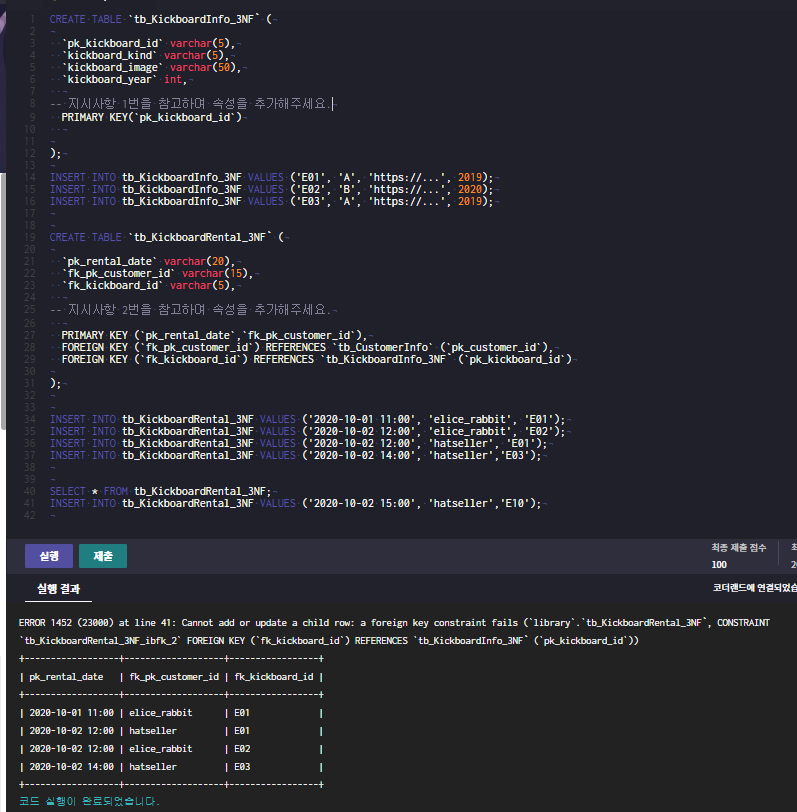Click FOREIGN KEY referencing tb_CustomerInfo line
Screen dimensions: 797x812
[307, 347]
